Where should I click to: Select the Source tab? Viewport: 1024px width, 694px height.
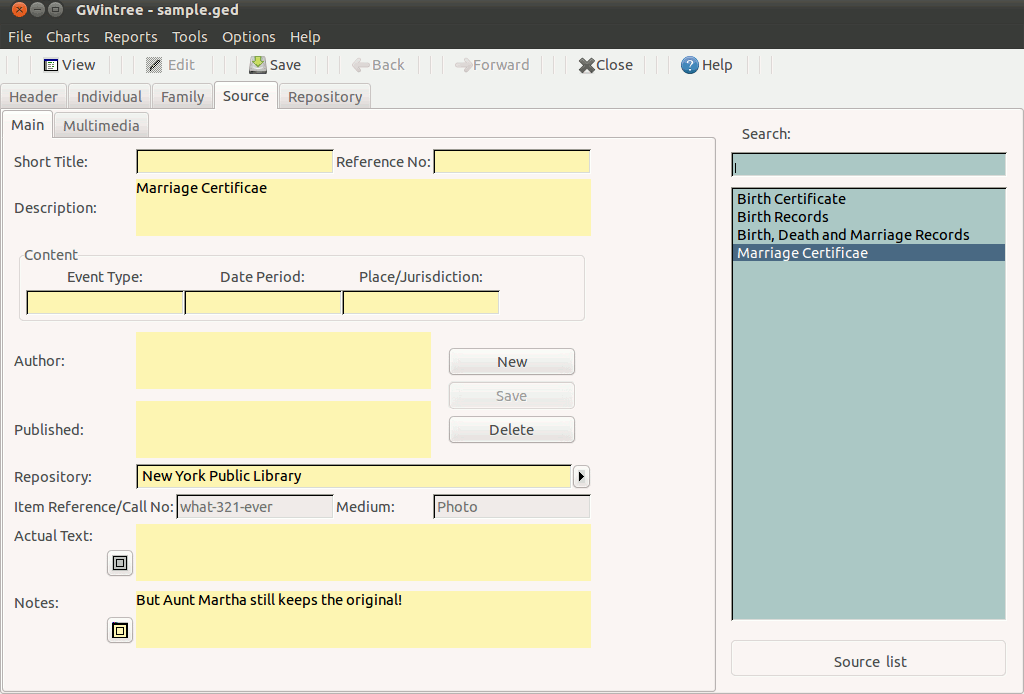[x=246, y=96]
